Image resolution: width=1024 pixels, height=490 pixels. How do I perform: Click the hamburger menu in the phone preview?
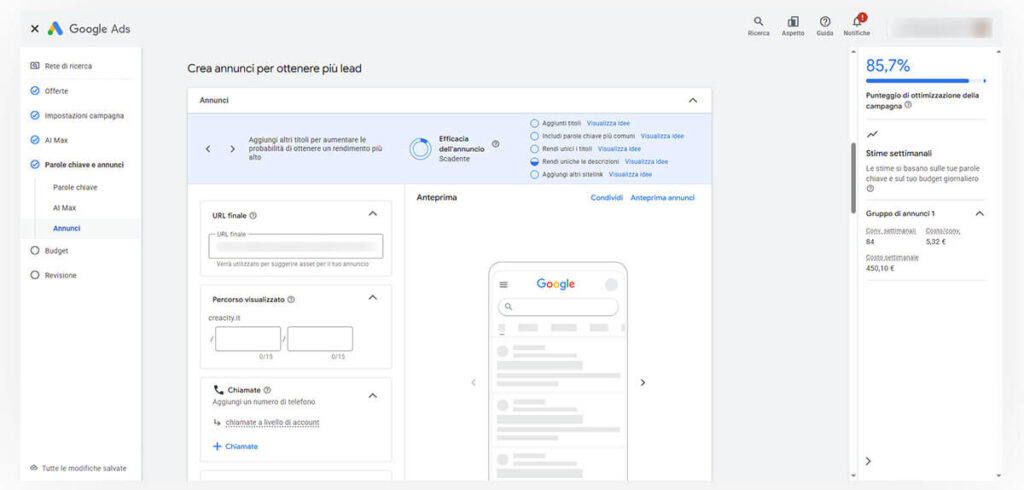click(504, 284)
